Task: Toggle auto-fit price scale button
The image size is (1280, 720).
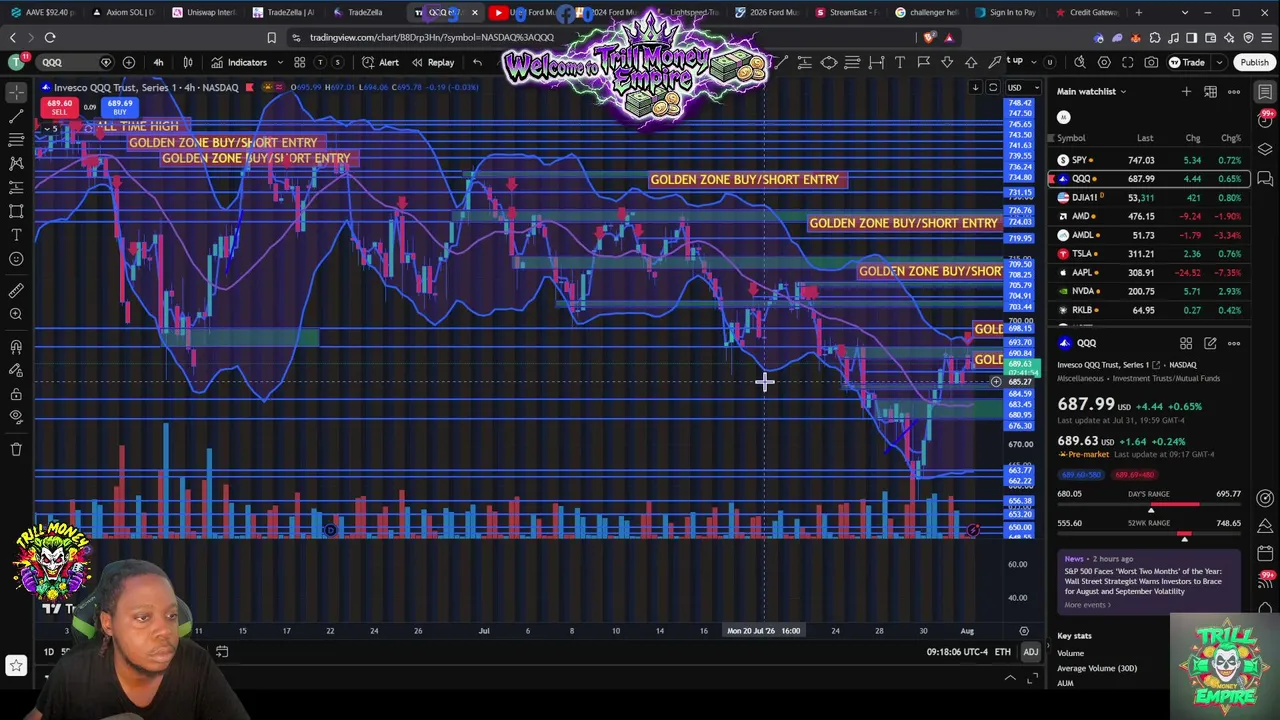Action: click(x=993, y=87)
